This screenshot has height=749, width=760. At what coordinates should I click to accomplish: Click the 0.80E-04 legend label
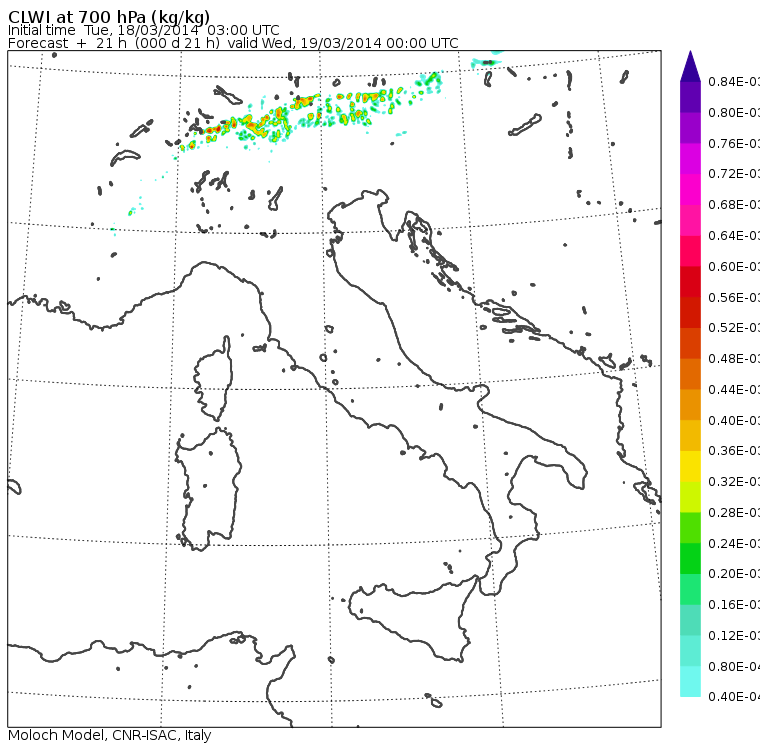pyautogui.click(x=734, y=667)
